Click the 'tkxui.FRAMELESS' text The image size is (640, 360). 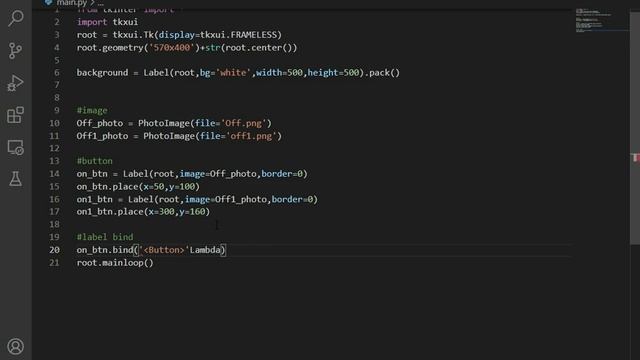coord(238,35)
